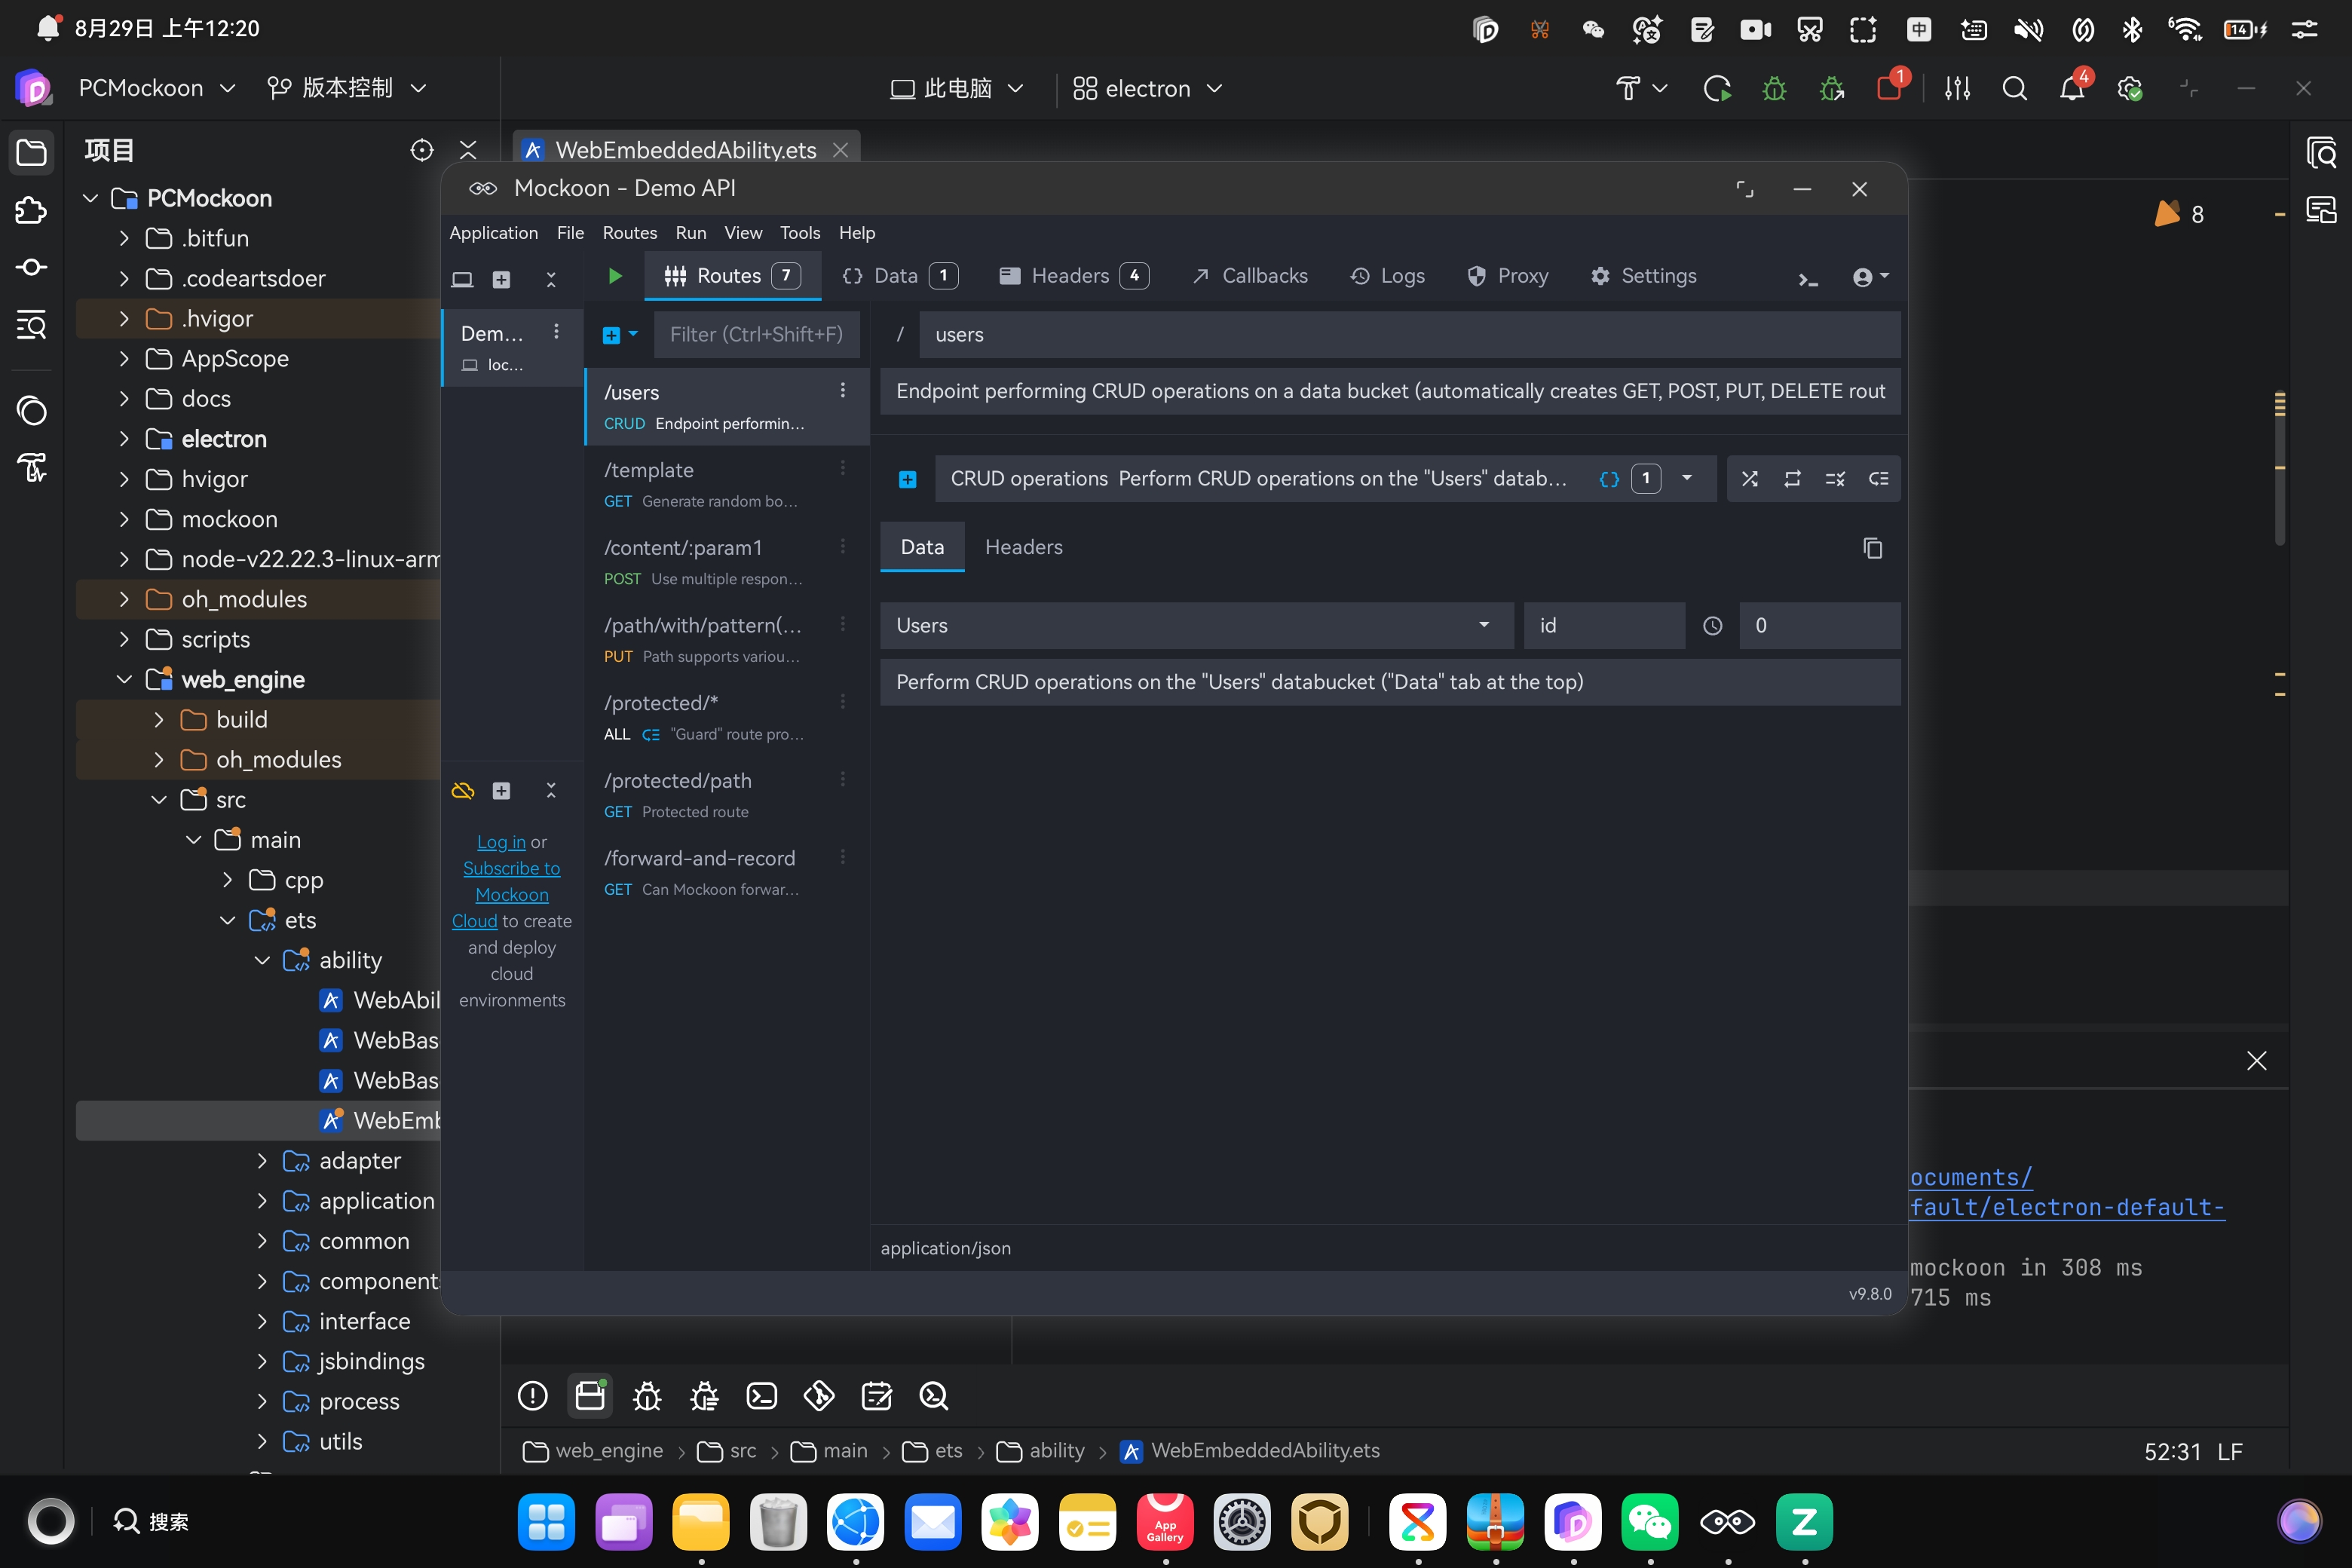Toggle the disable rules button for the route

[1835, 479]
